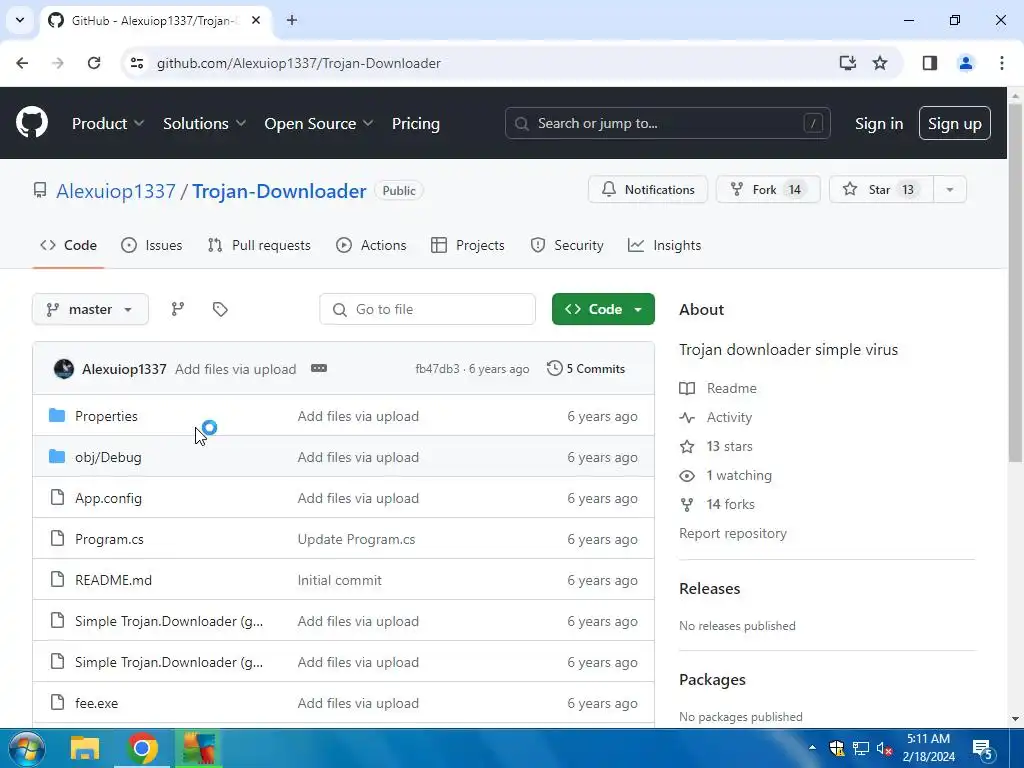Click the GitHub logo in header
Image resolution: width=1024 pixels, height=768 pixels.
31,123
